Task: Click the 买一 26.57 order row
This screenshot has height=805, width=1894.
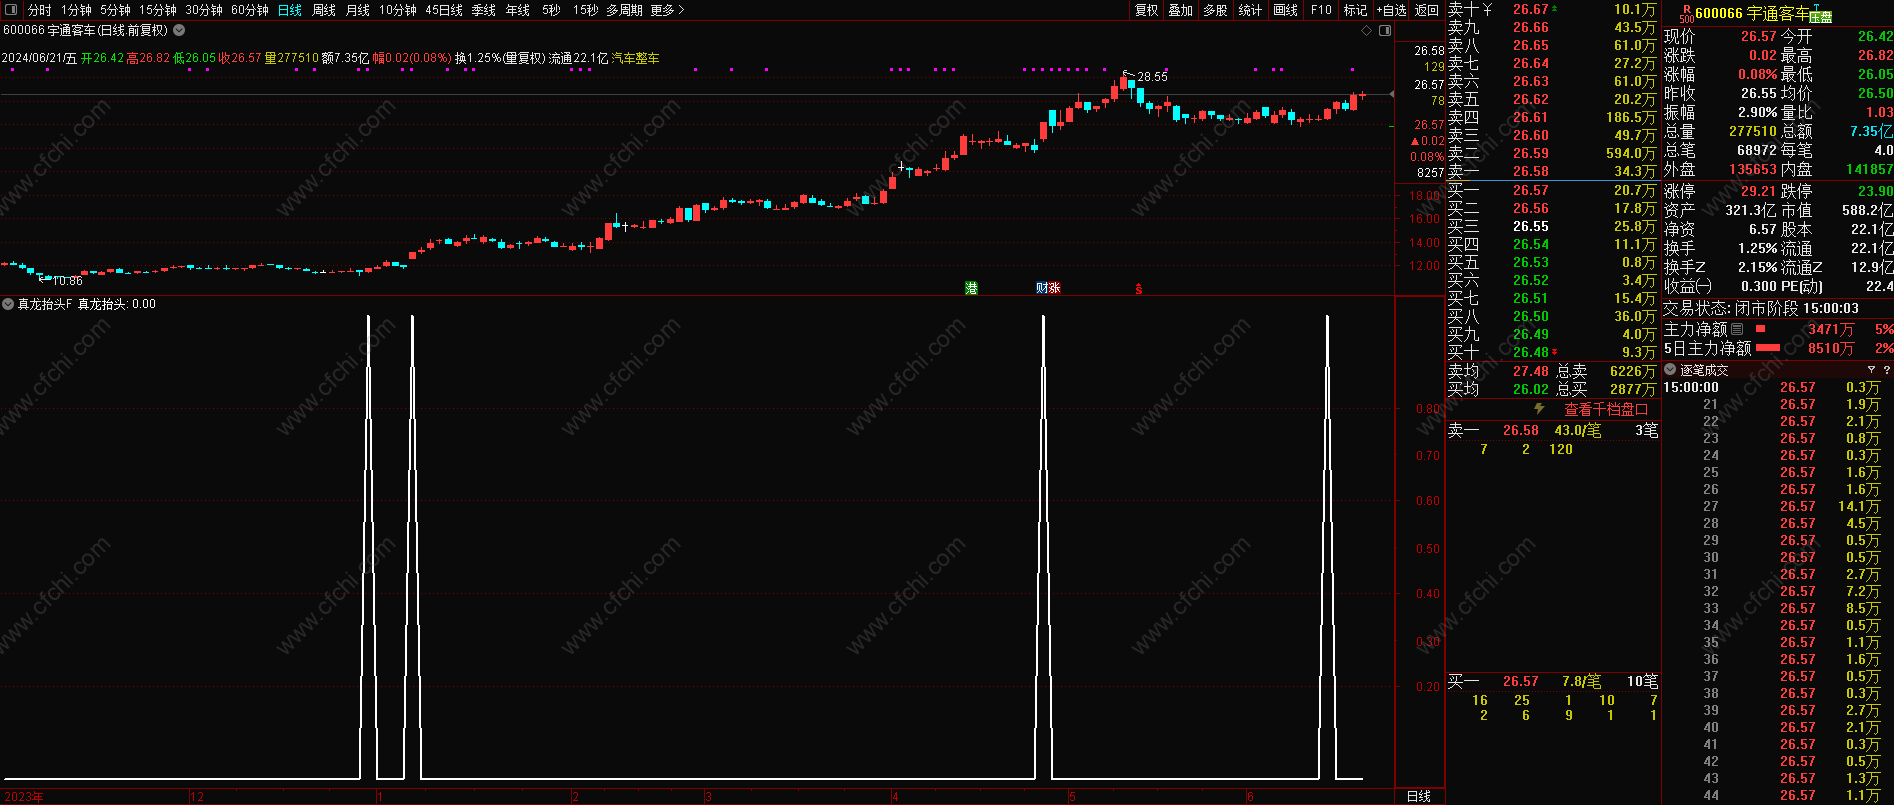Action: (x=1552, y=190)
